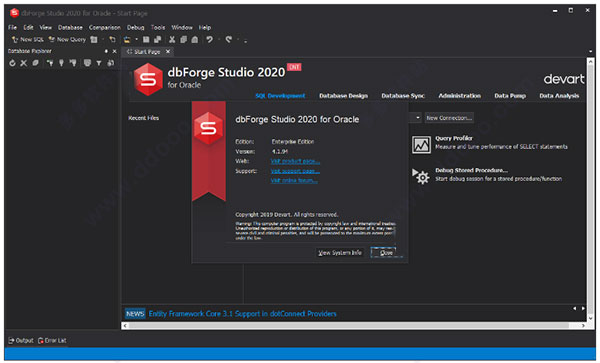
Task: Switch to Data Analysis section
Action: click(559, 96)
